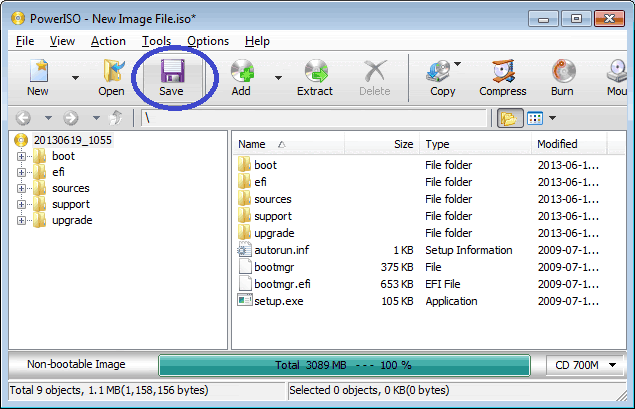The height and width of the screenshot is (409, 635).
Task: Select the setup.exe file
Action: (279, 301)
